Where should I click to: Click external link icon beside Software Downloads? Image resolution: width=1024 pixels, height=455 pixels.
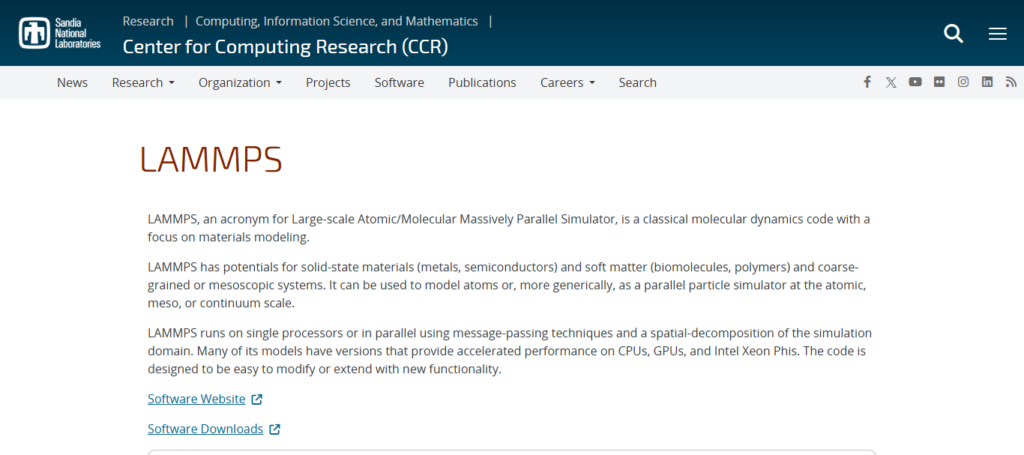[275, 430]
